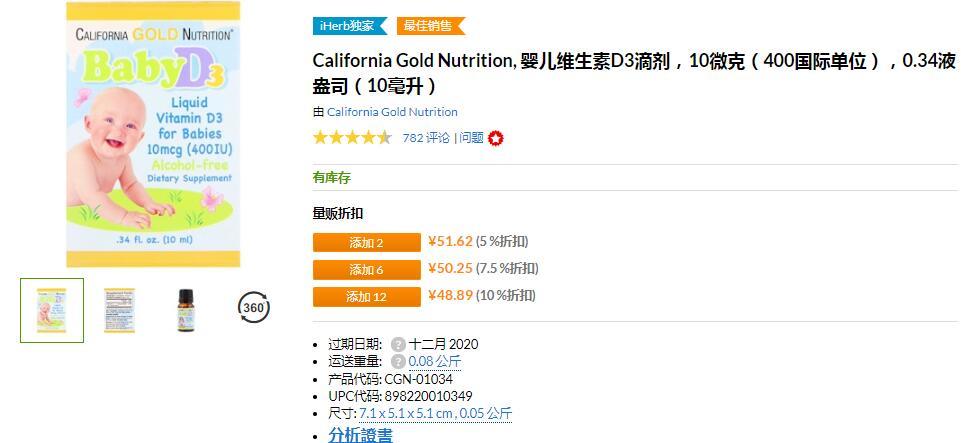This screenshot has width=961, height=443.
Task: Click the star rating icons
Action: pos(352,138)
